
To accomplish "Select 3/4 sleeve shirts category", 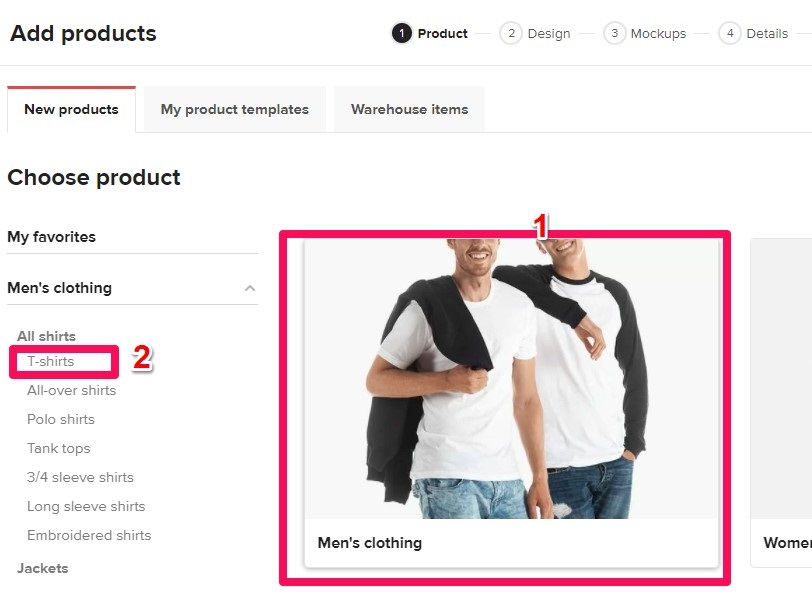I will point(80,477).
